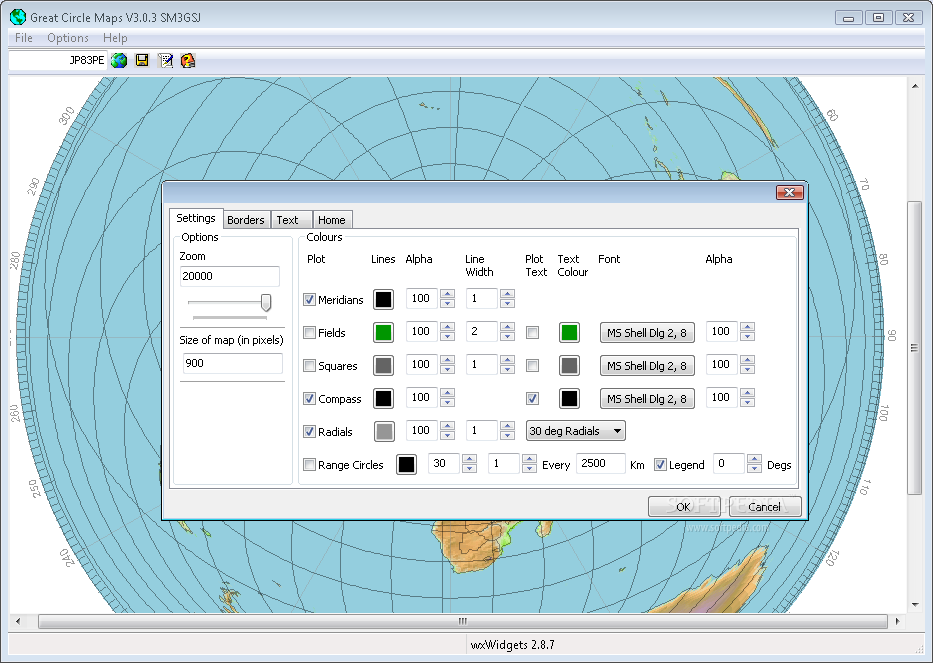Click the vertical scrollbar down arrow

click(915, 606)
